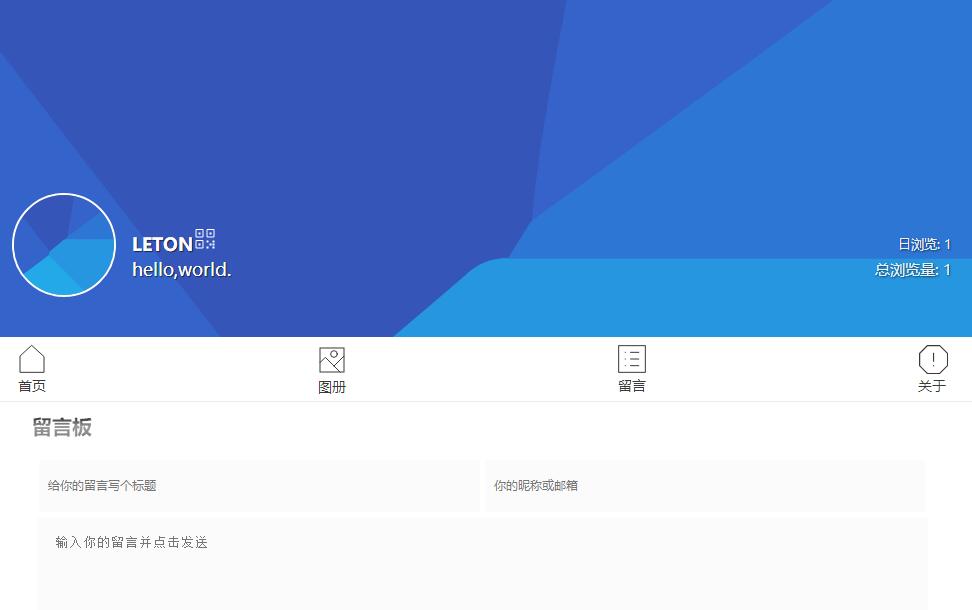The height and width of the screenshot is (610, 972).
Task: Click the circular profile avatar
Action: coord(64,245)
